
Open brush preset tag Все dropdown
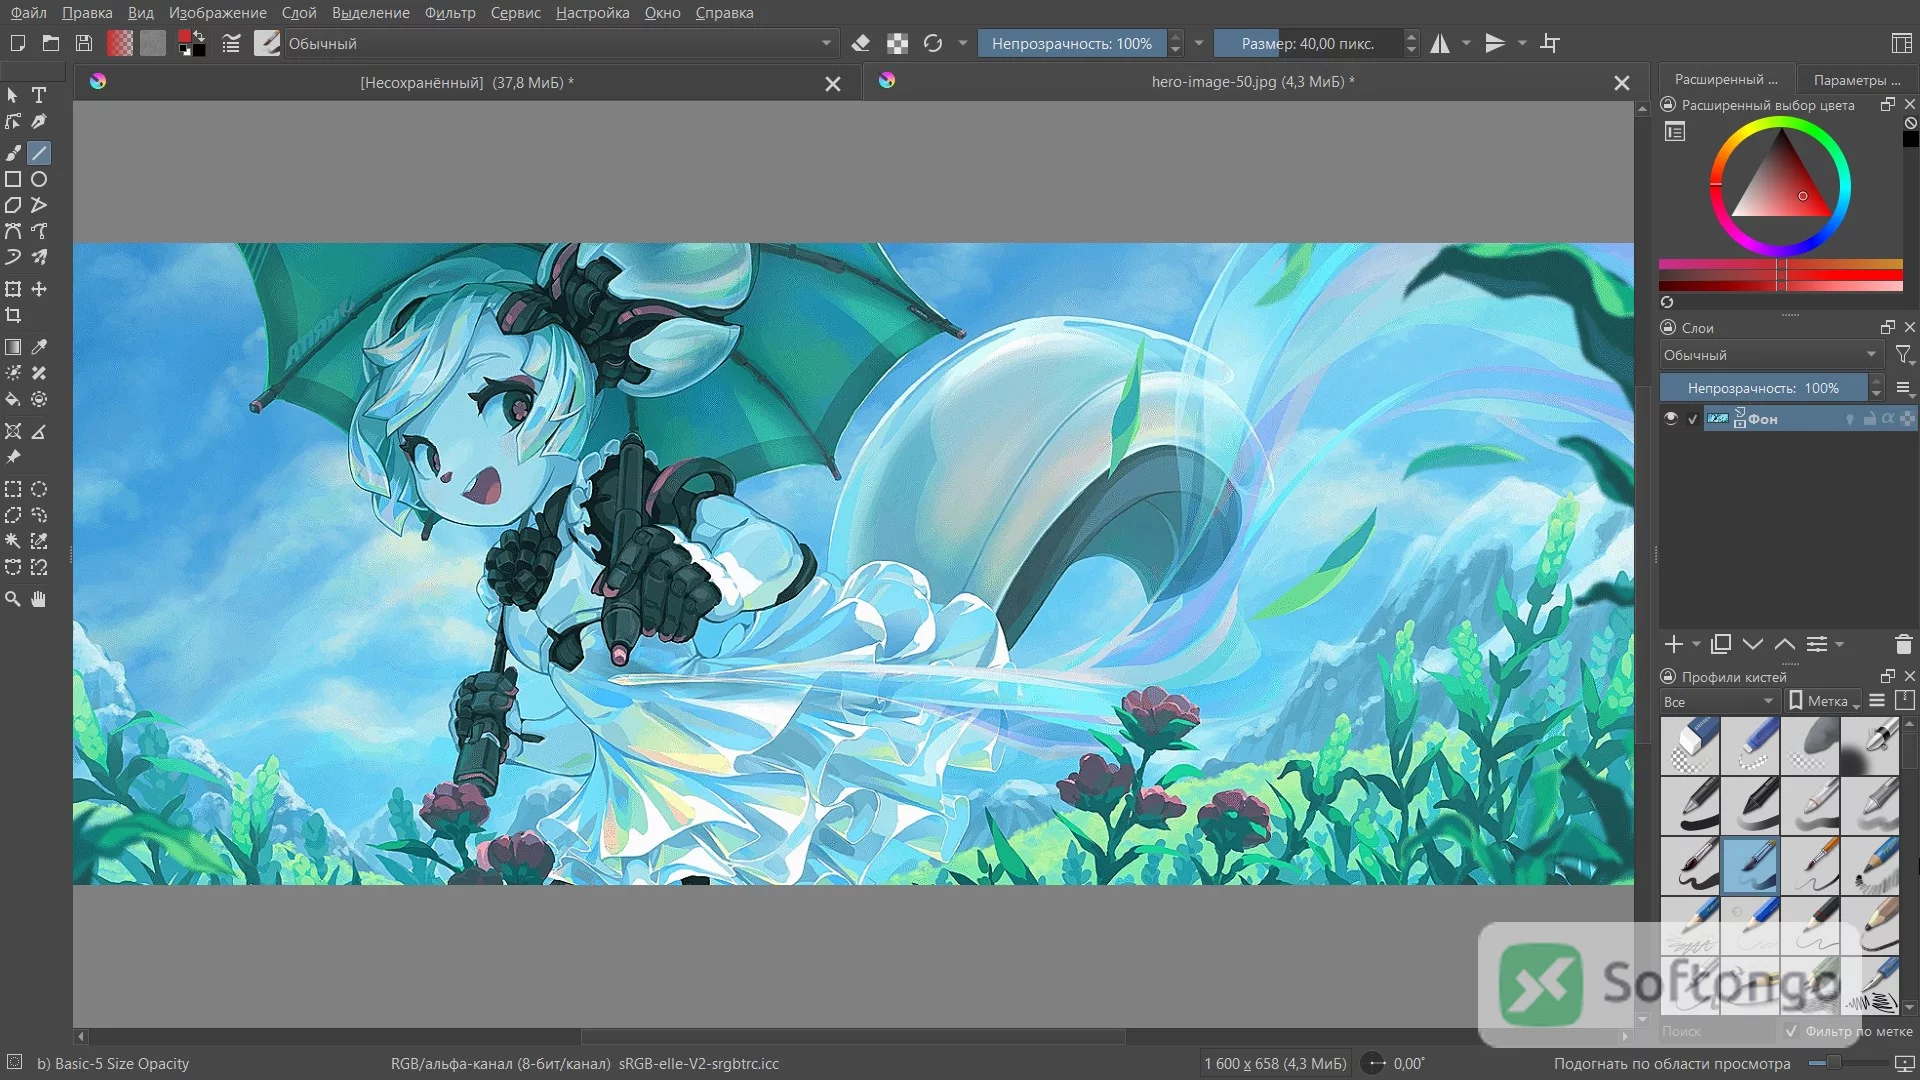tap(1718, 701)
